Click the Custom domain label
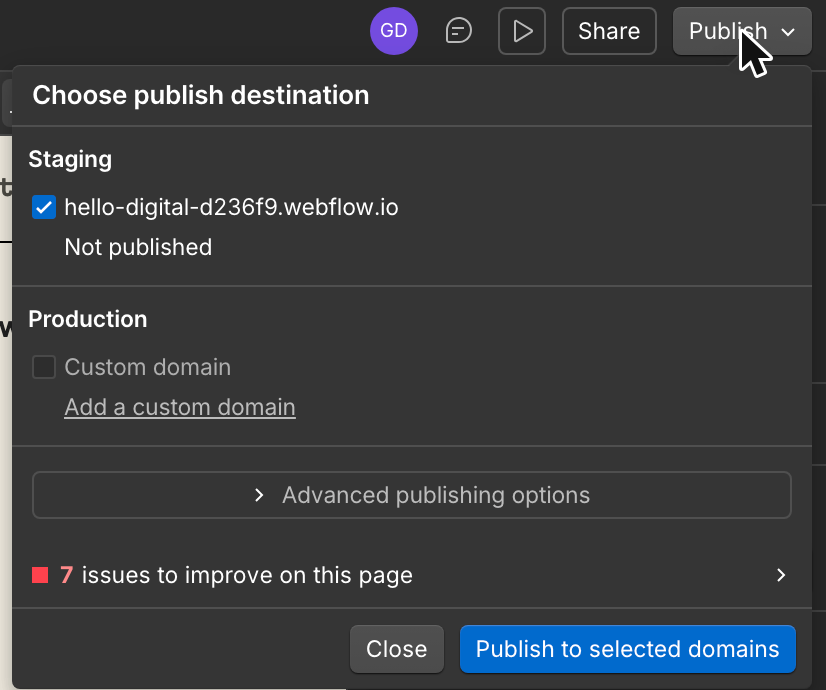The image size is (826, 690). coord(148,367)
